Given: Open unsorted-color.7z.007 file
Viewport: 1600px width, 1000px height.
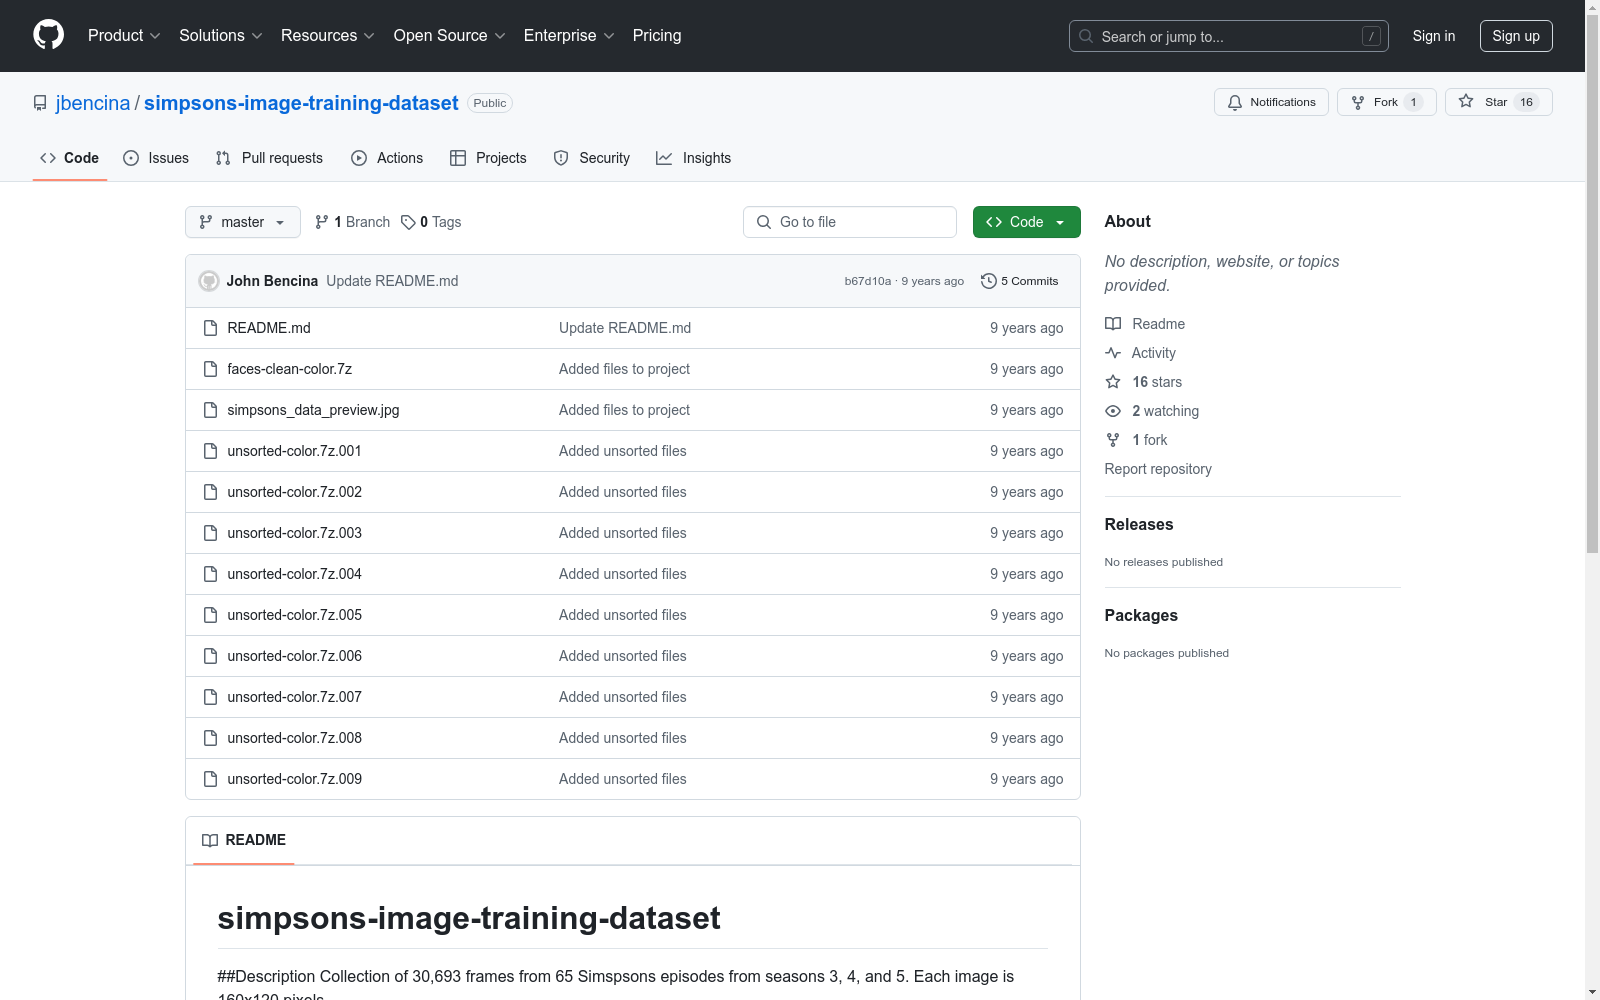Looking at the screenshot, I should pos(295,697).
